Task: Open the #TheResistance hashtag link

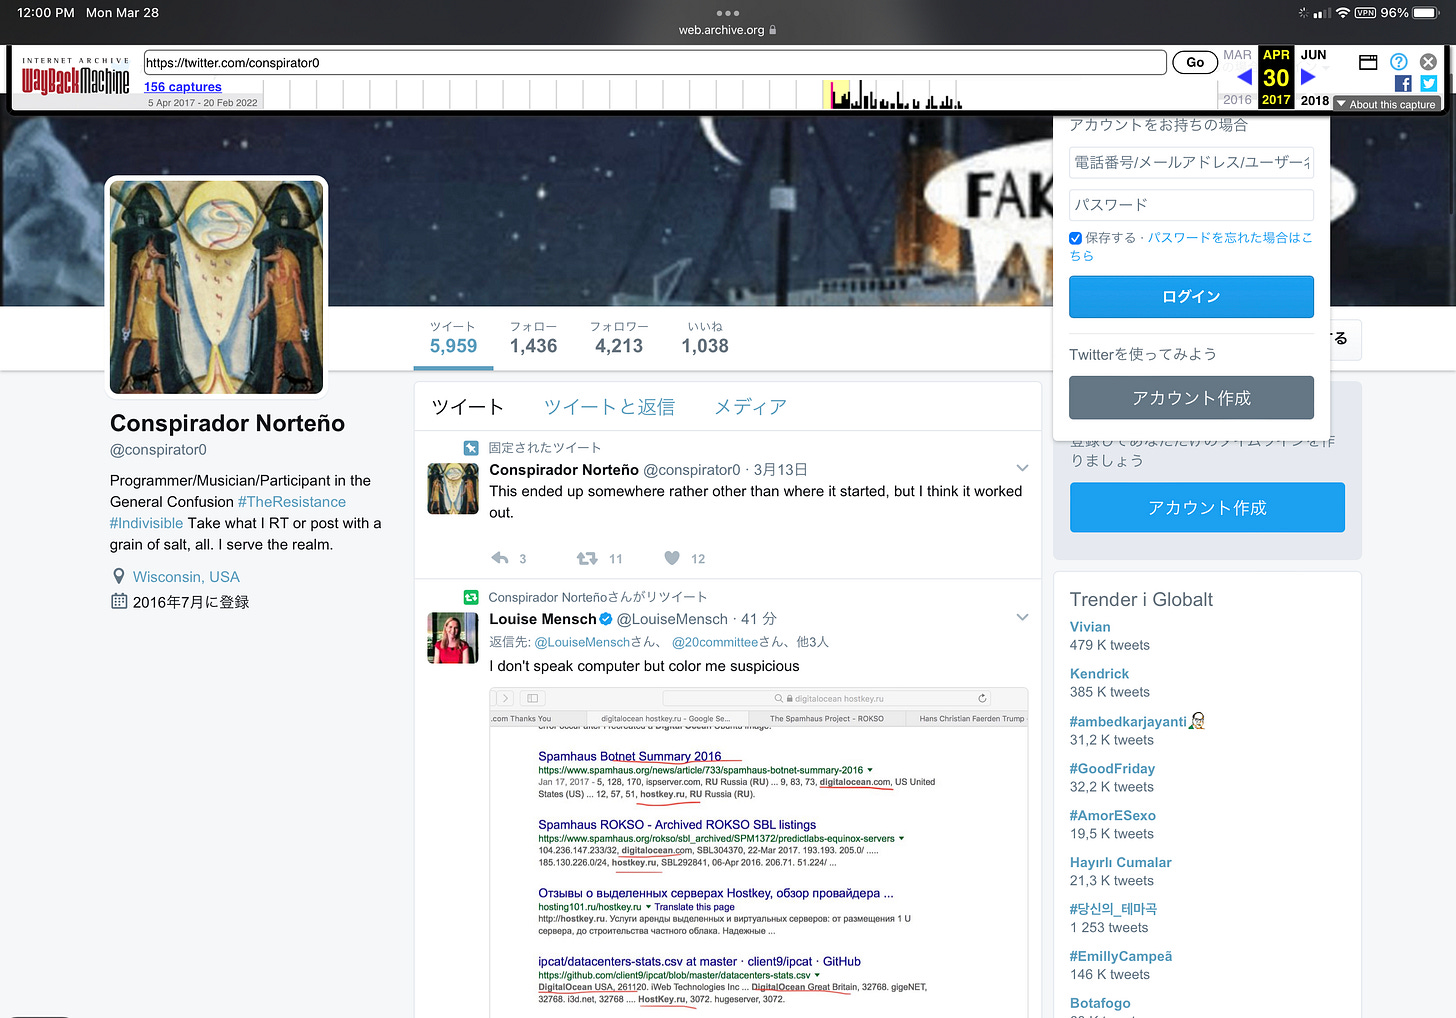Action: pyautogui.click(x=292, y=502)
